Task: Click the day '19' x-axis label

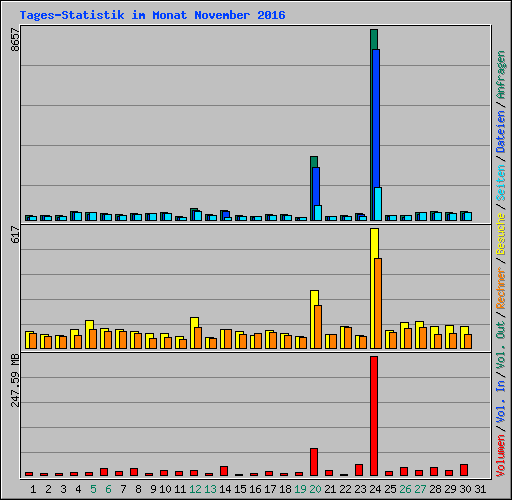Action: coord(300,489)
